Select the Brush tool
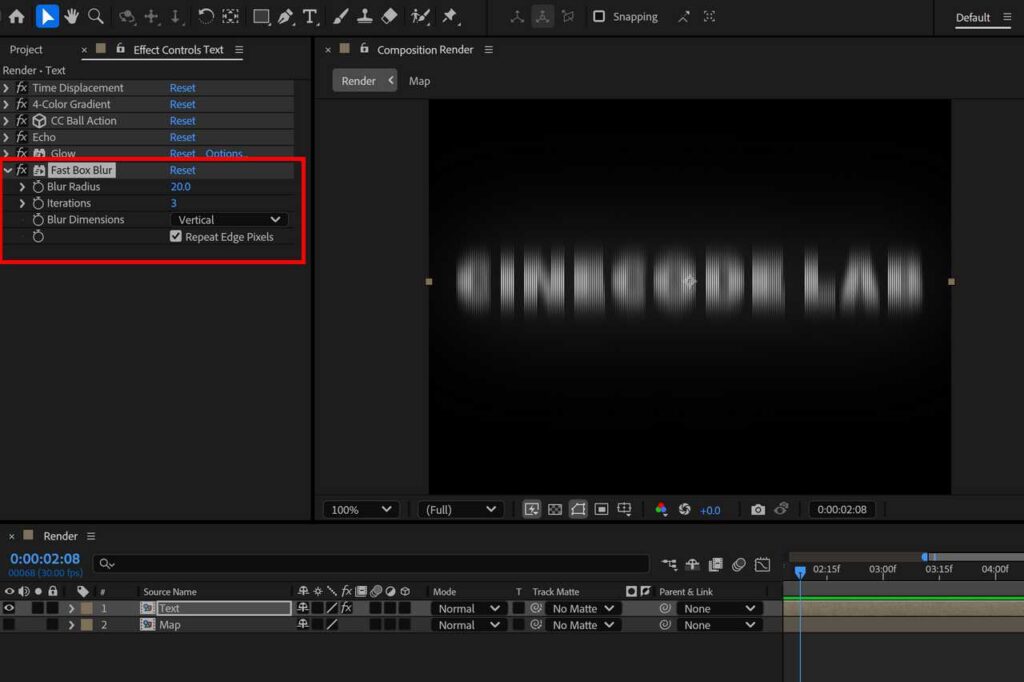This screenshot has width=1024, height=682. [340, 16]
